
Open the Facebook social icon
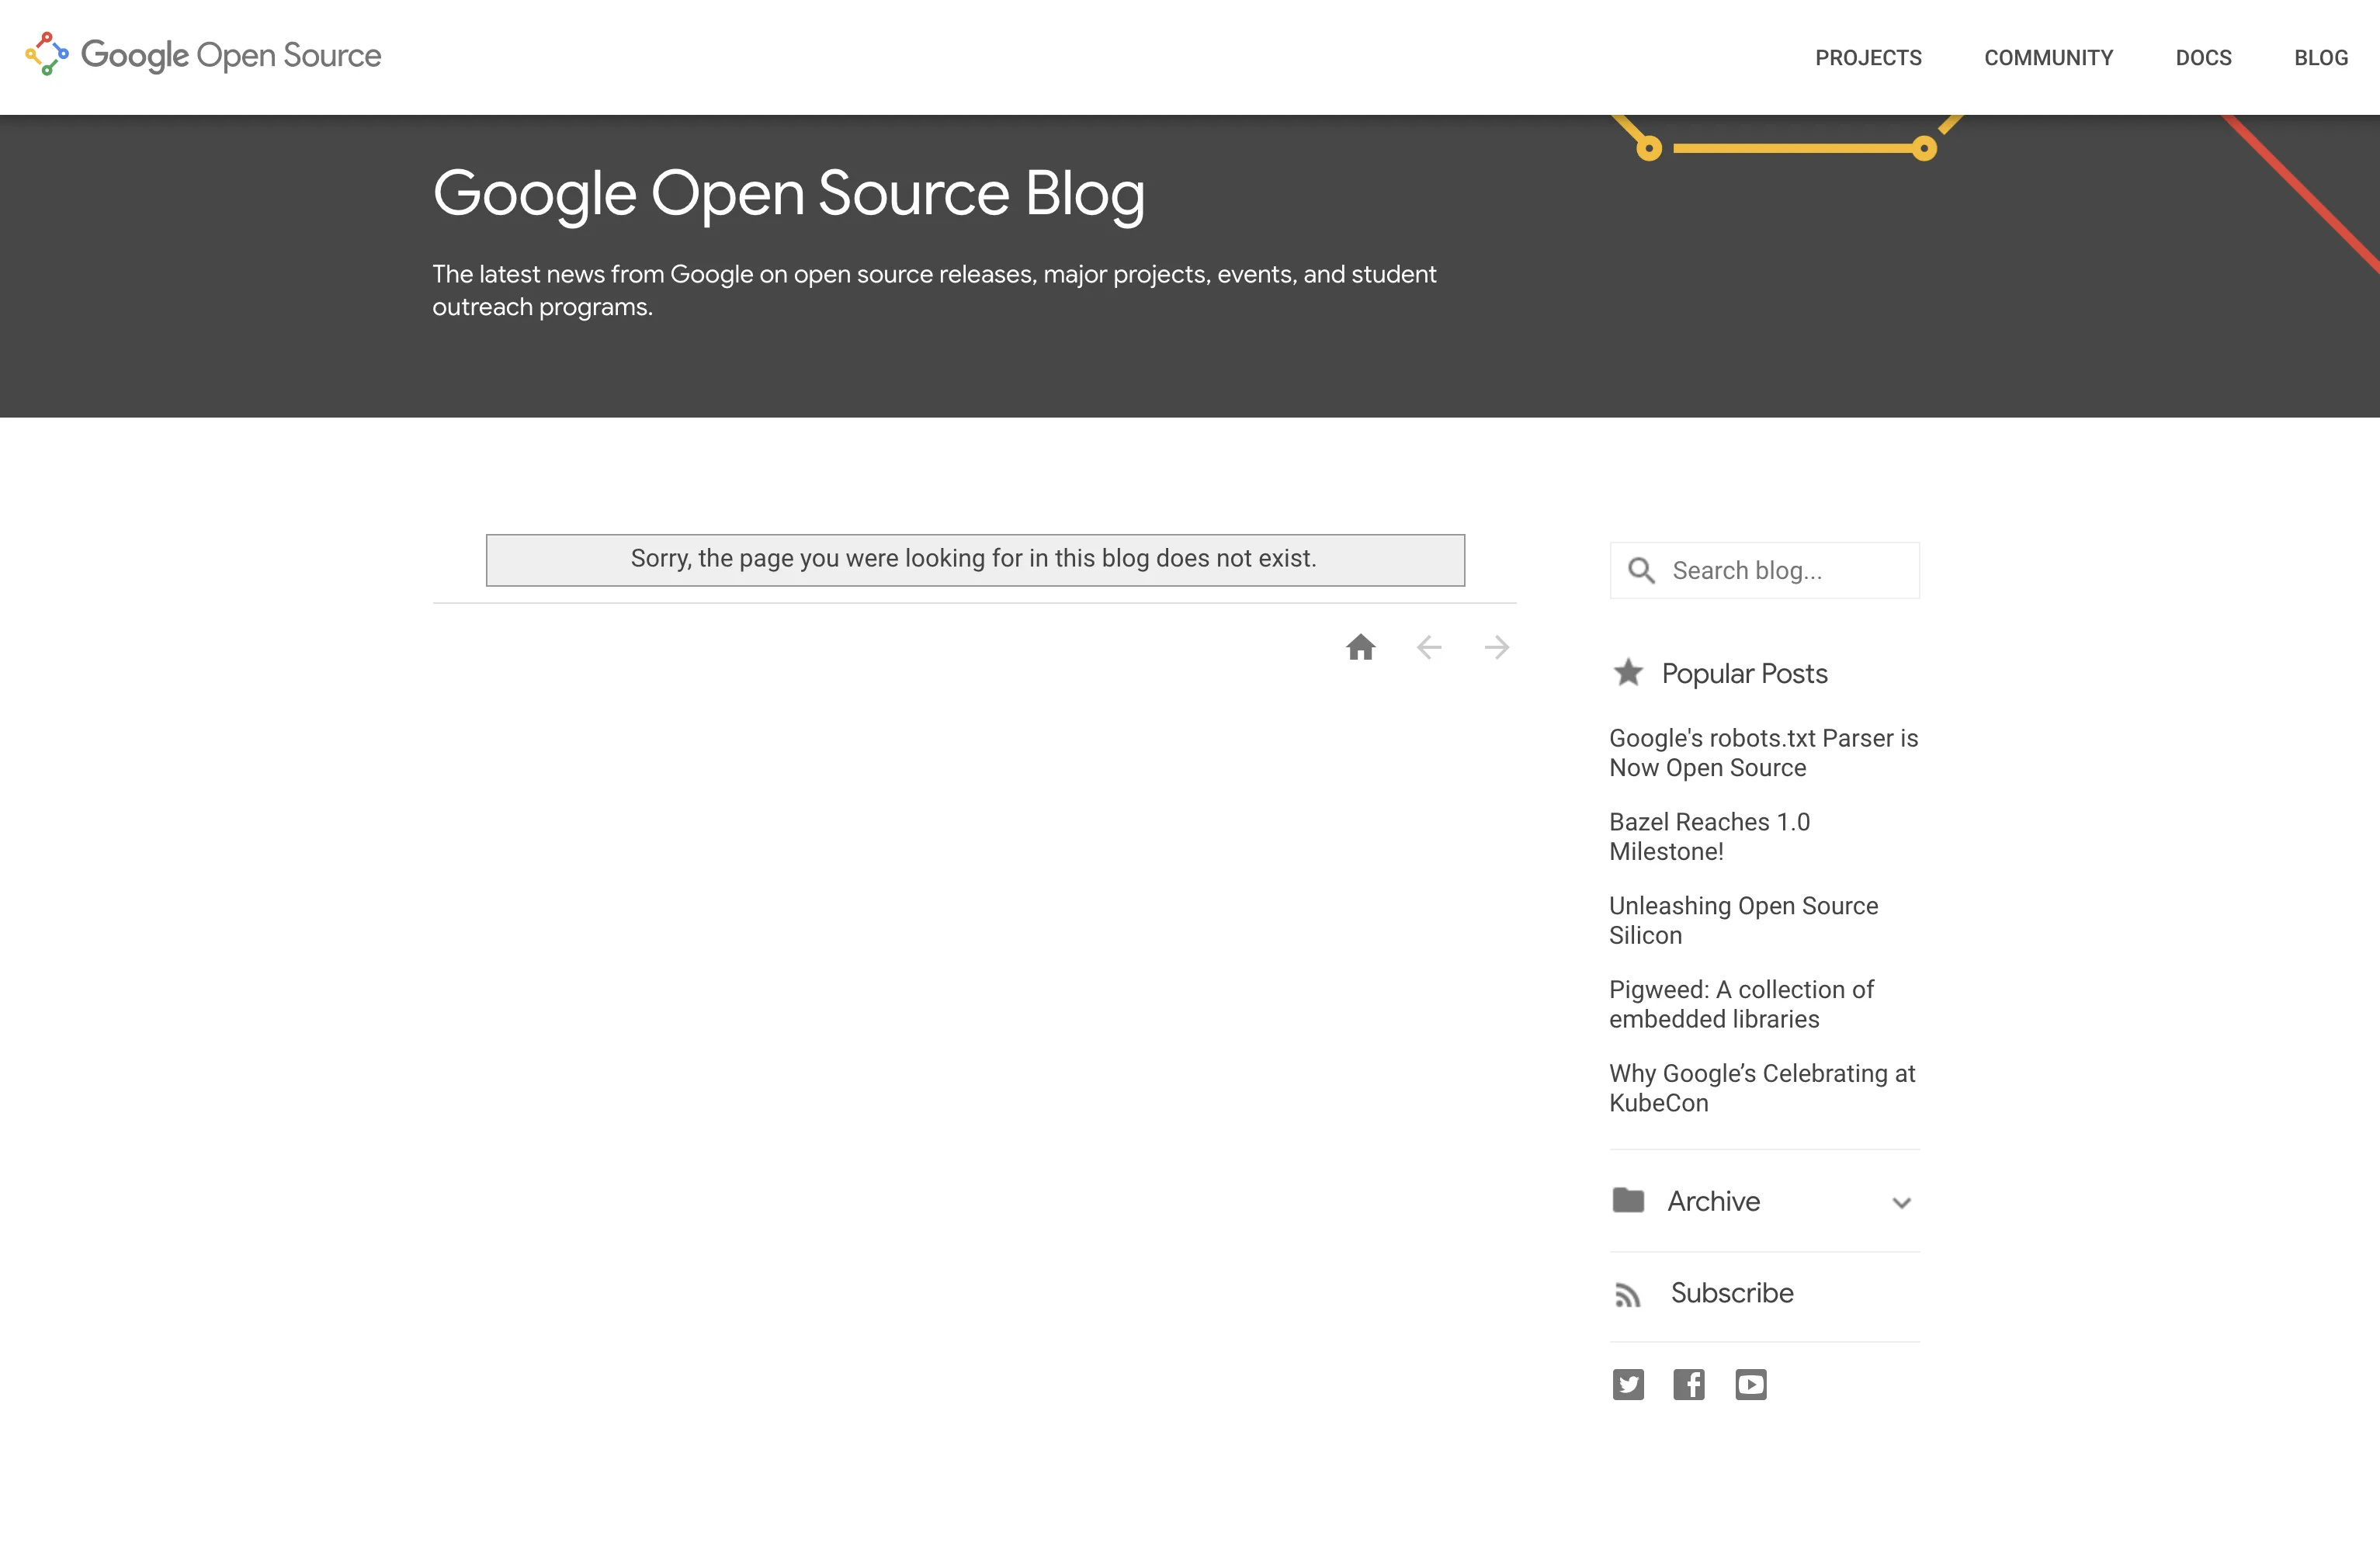(x=1689, y=1385)
